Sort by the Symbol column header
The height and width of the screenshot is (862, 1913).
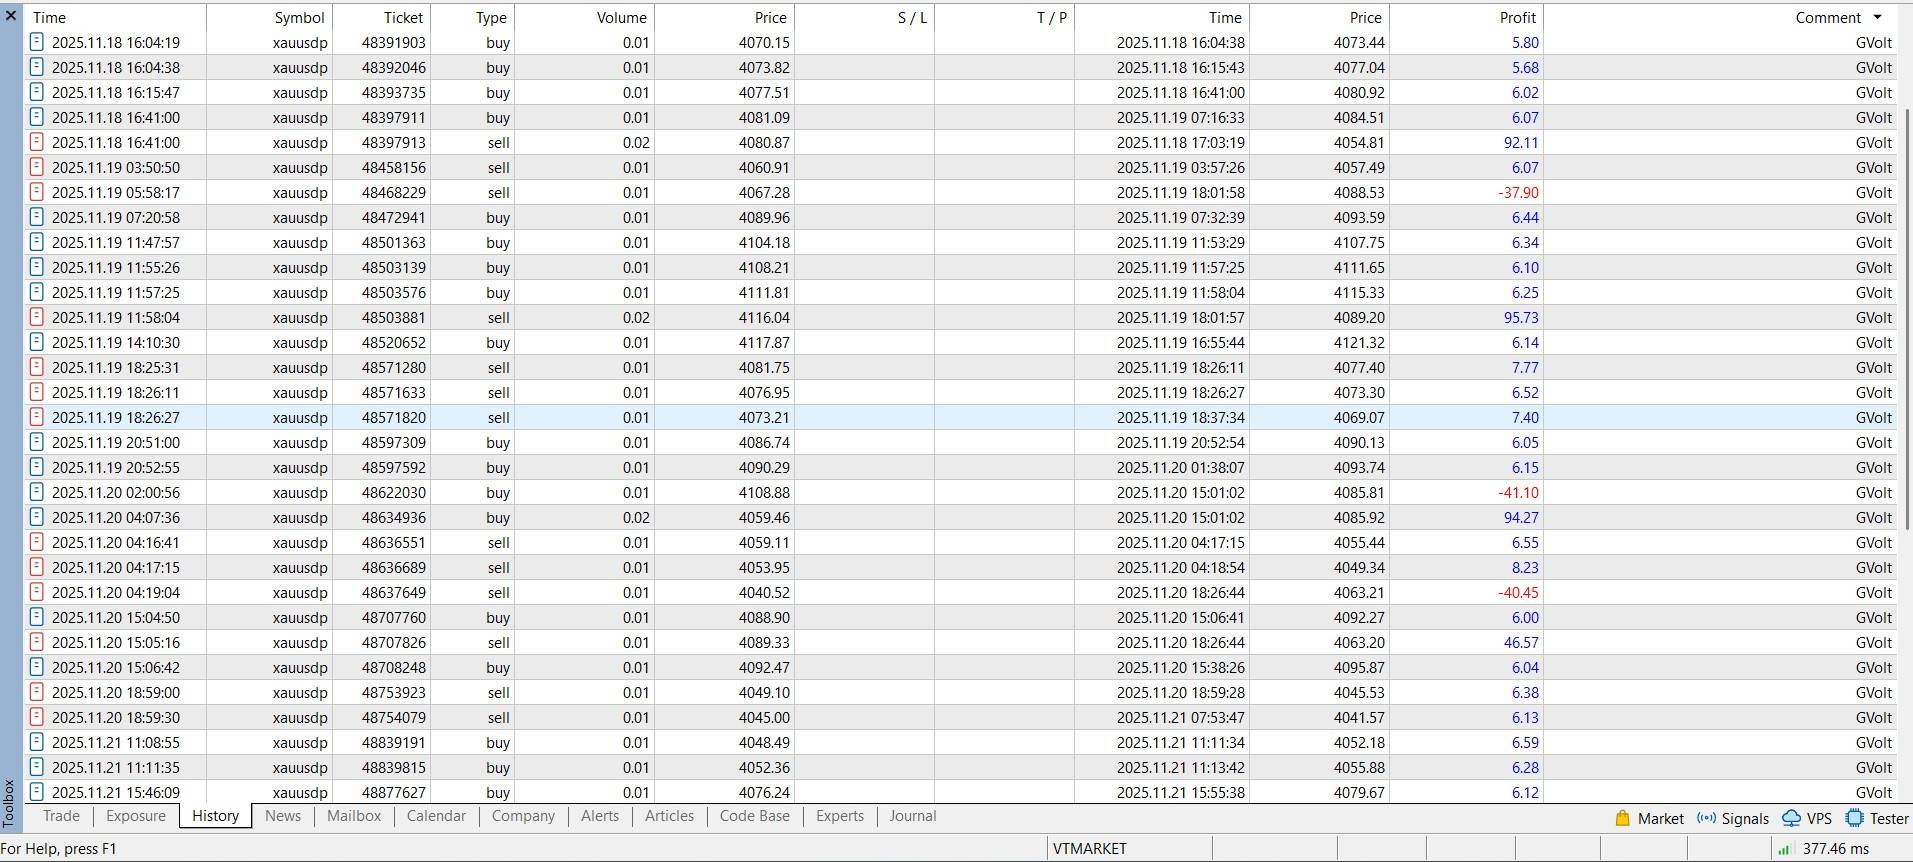tap(270, 17)
